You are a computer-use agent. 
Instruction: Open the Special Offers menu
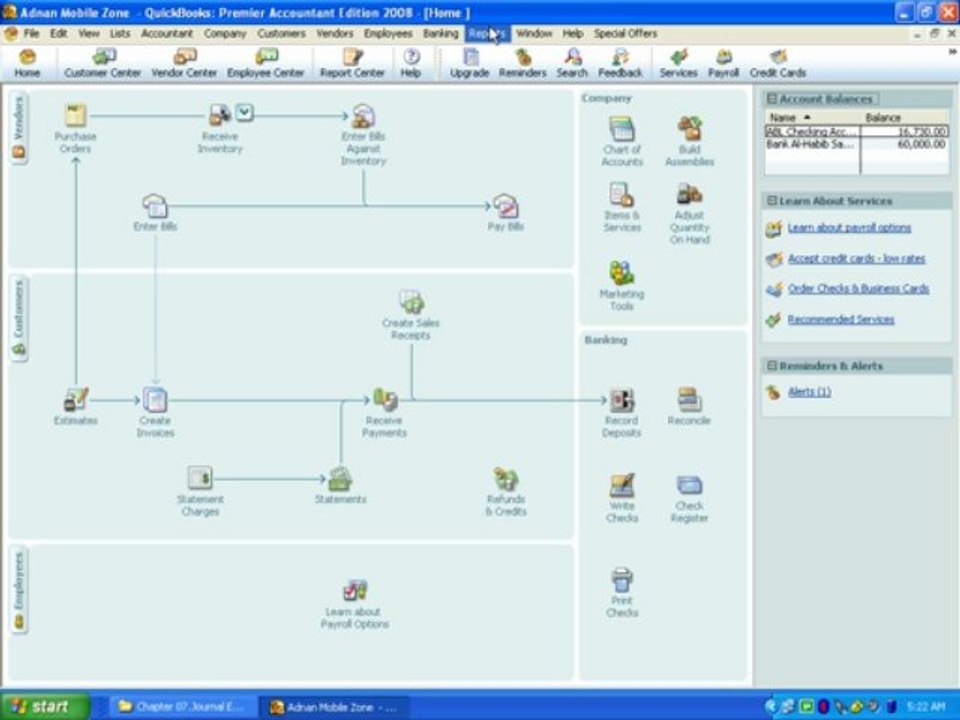pos(624,34)
